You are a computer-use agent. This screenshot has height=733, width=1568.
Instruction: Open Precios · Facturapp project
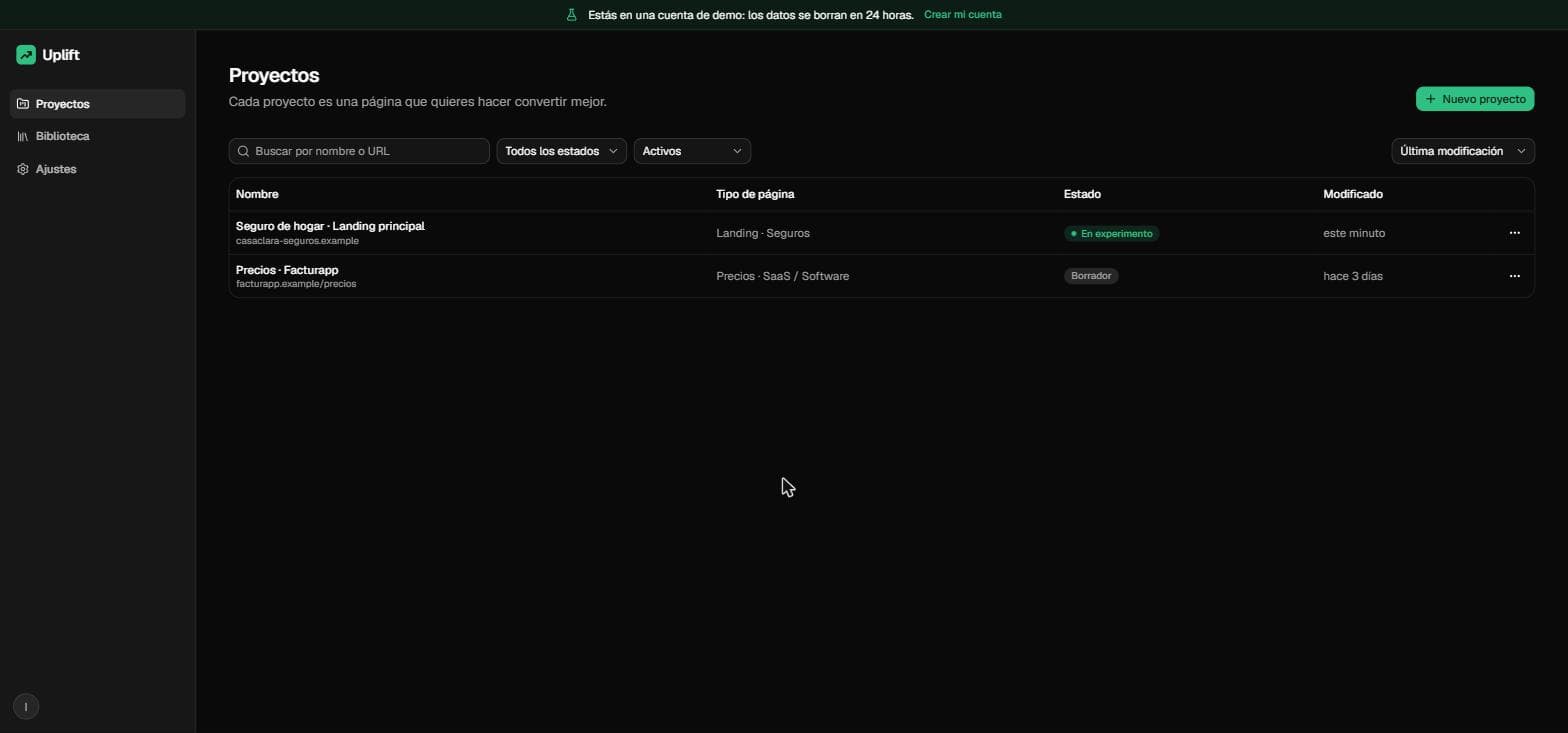coord(287,270)
